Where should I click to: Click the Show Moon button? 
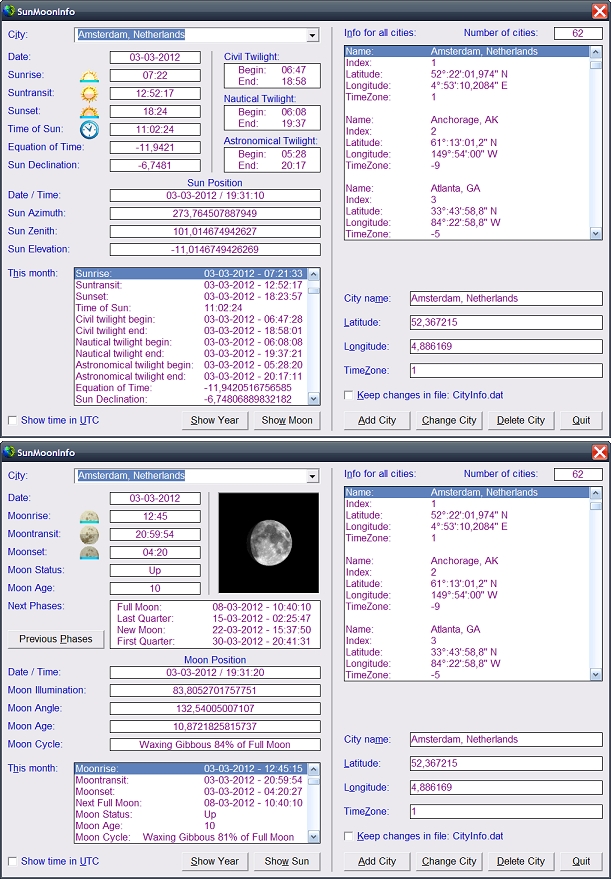pos(286,420)
